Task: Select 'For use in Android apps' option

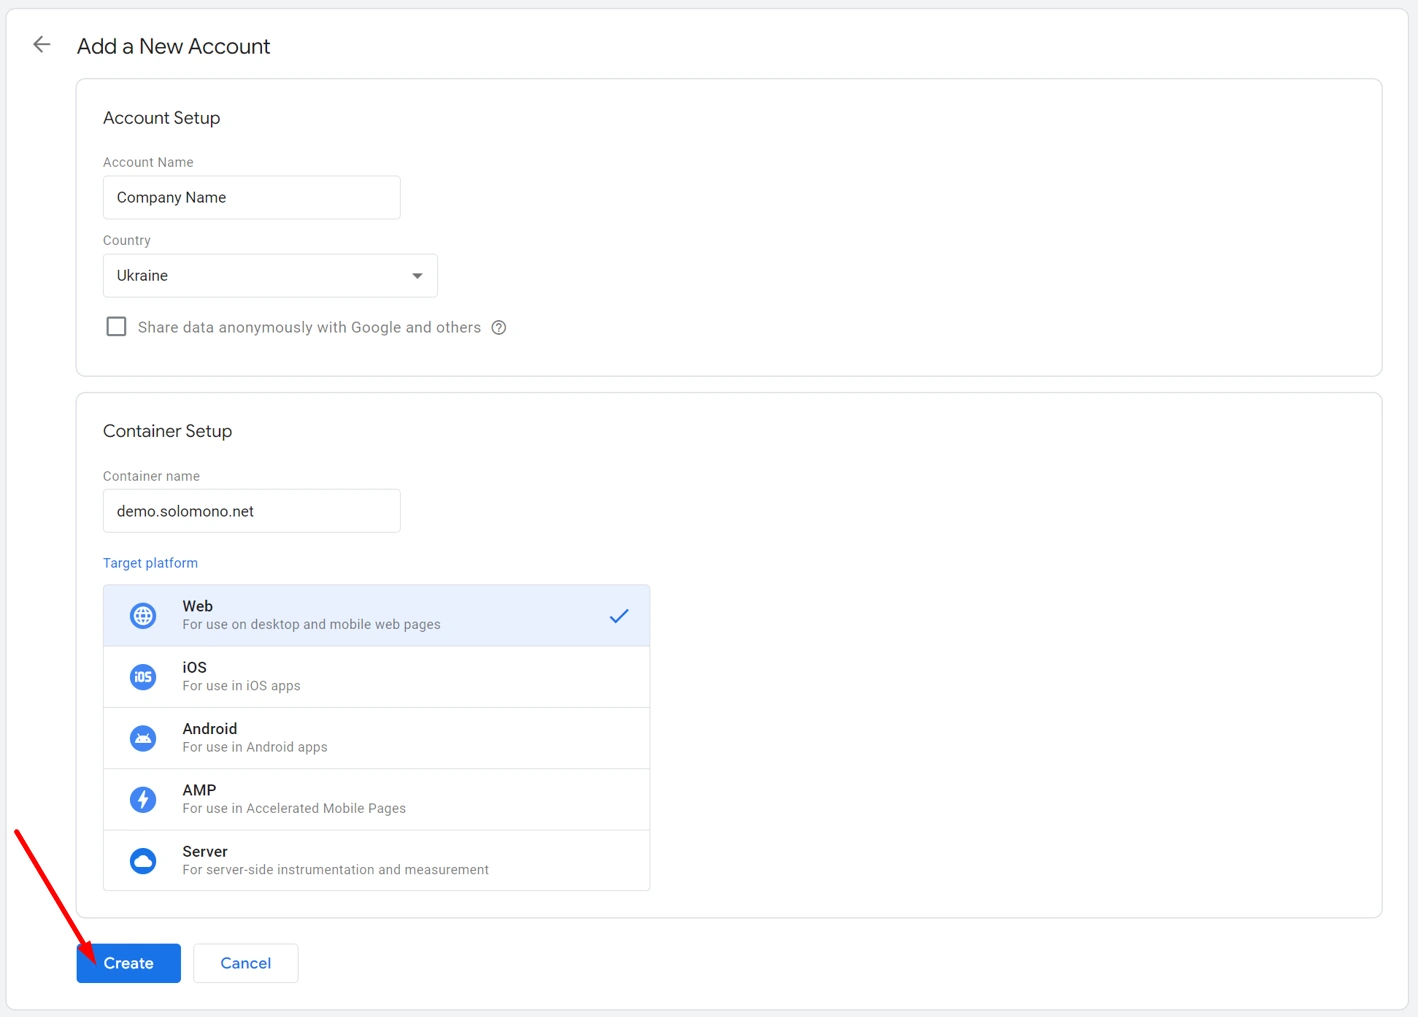Action: click(255, 747)
